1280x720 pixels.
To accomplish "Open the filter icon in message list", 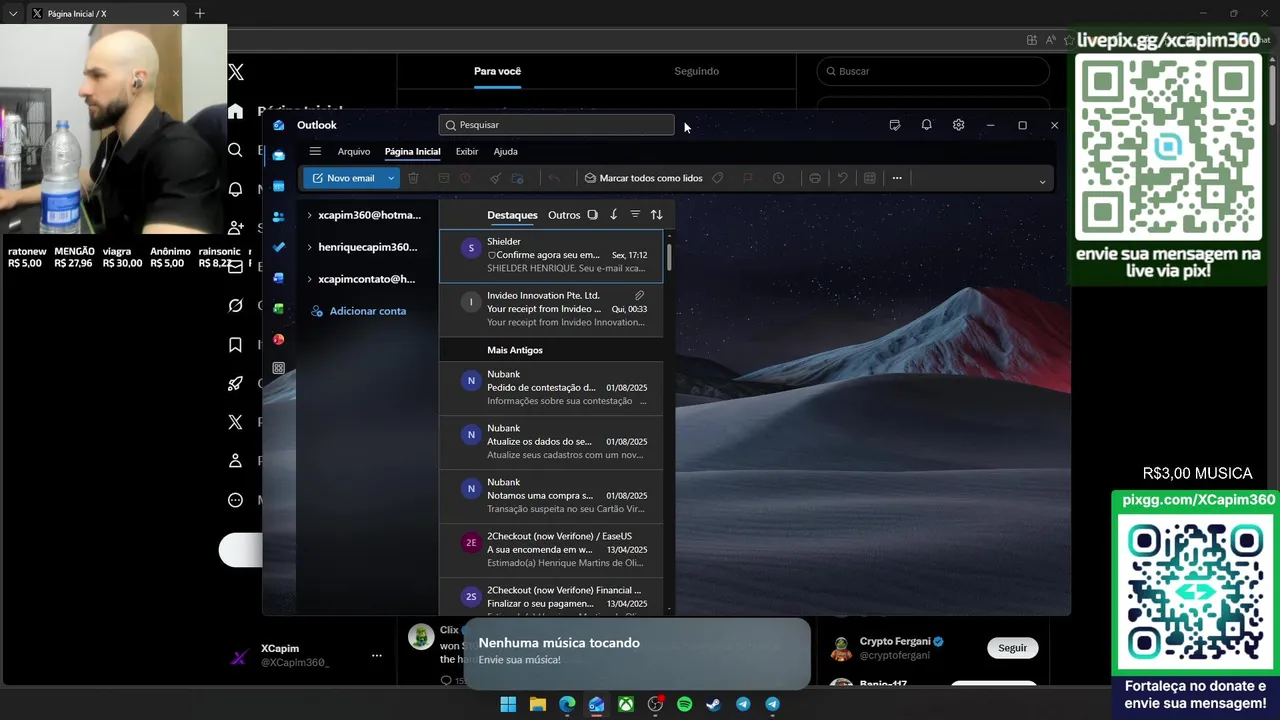I will coord(635,215).
